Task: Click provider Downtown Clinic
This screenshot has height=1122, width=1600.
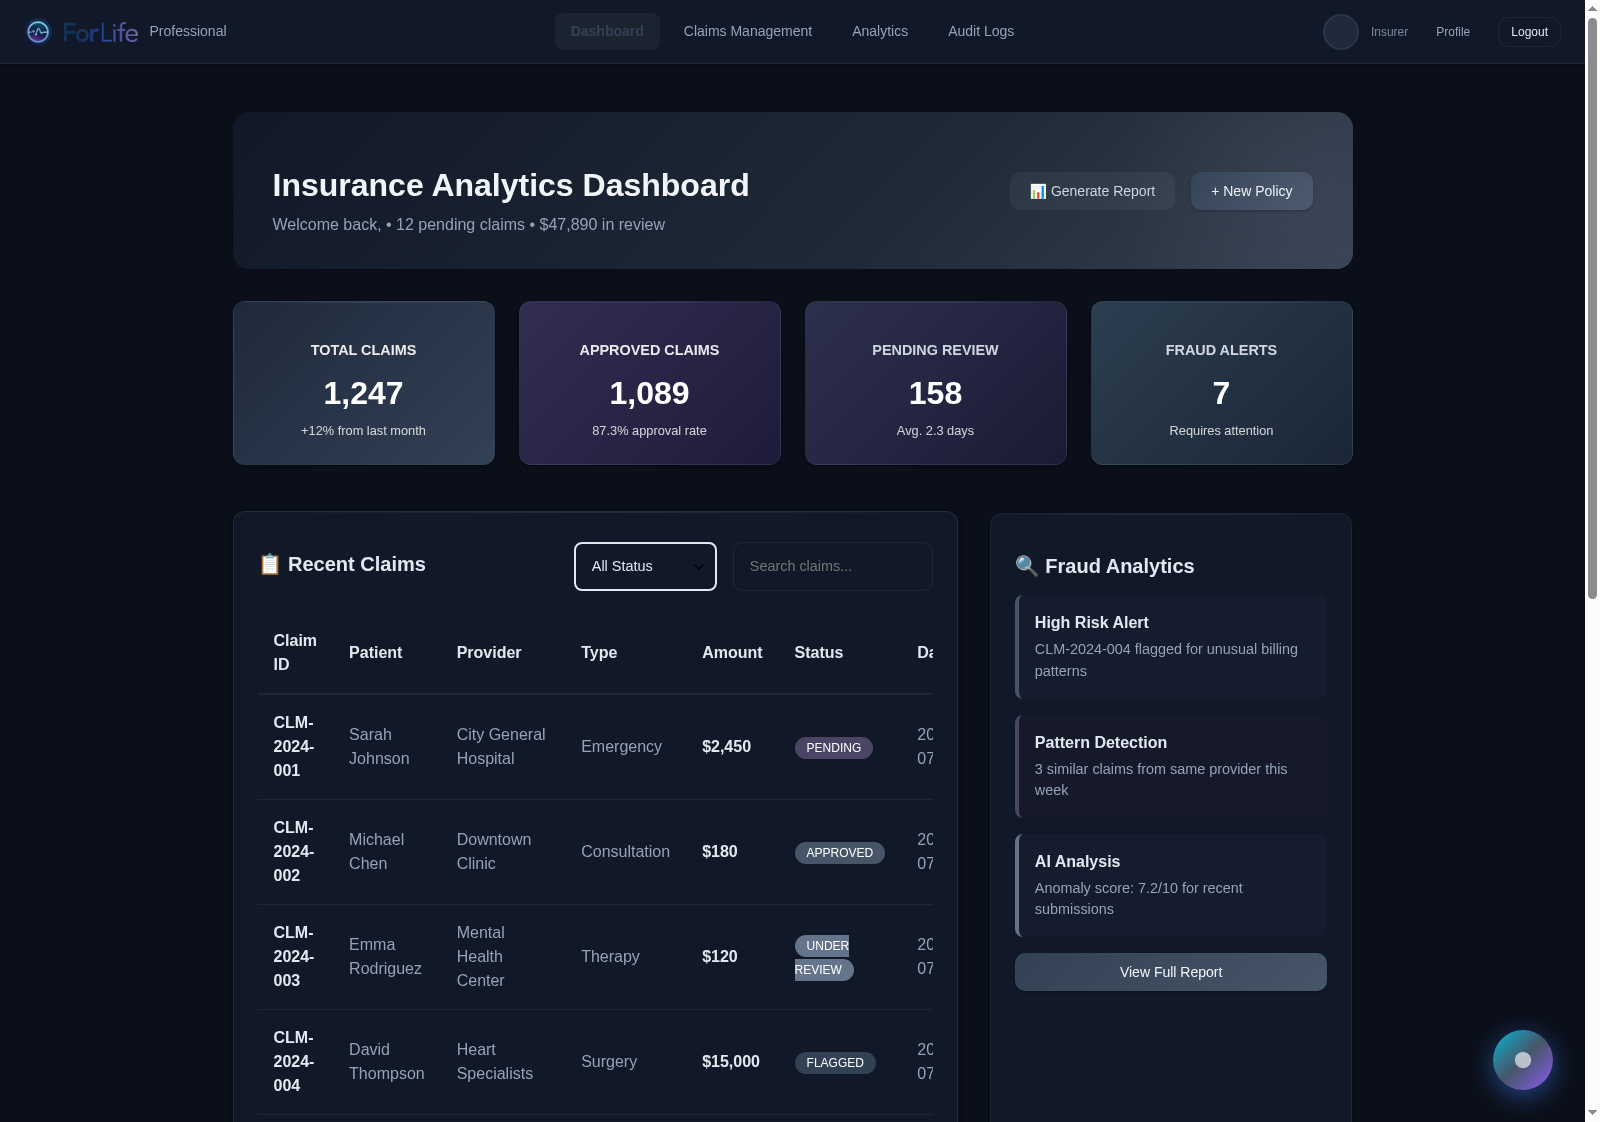Action: pos(494,852)
